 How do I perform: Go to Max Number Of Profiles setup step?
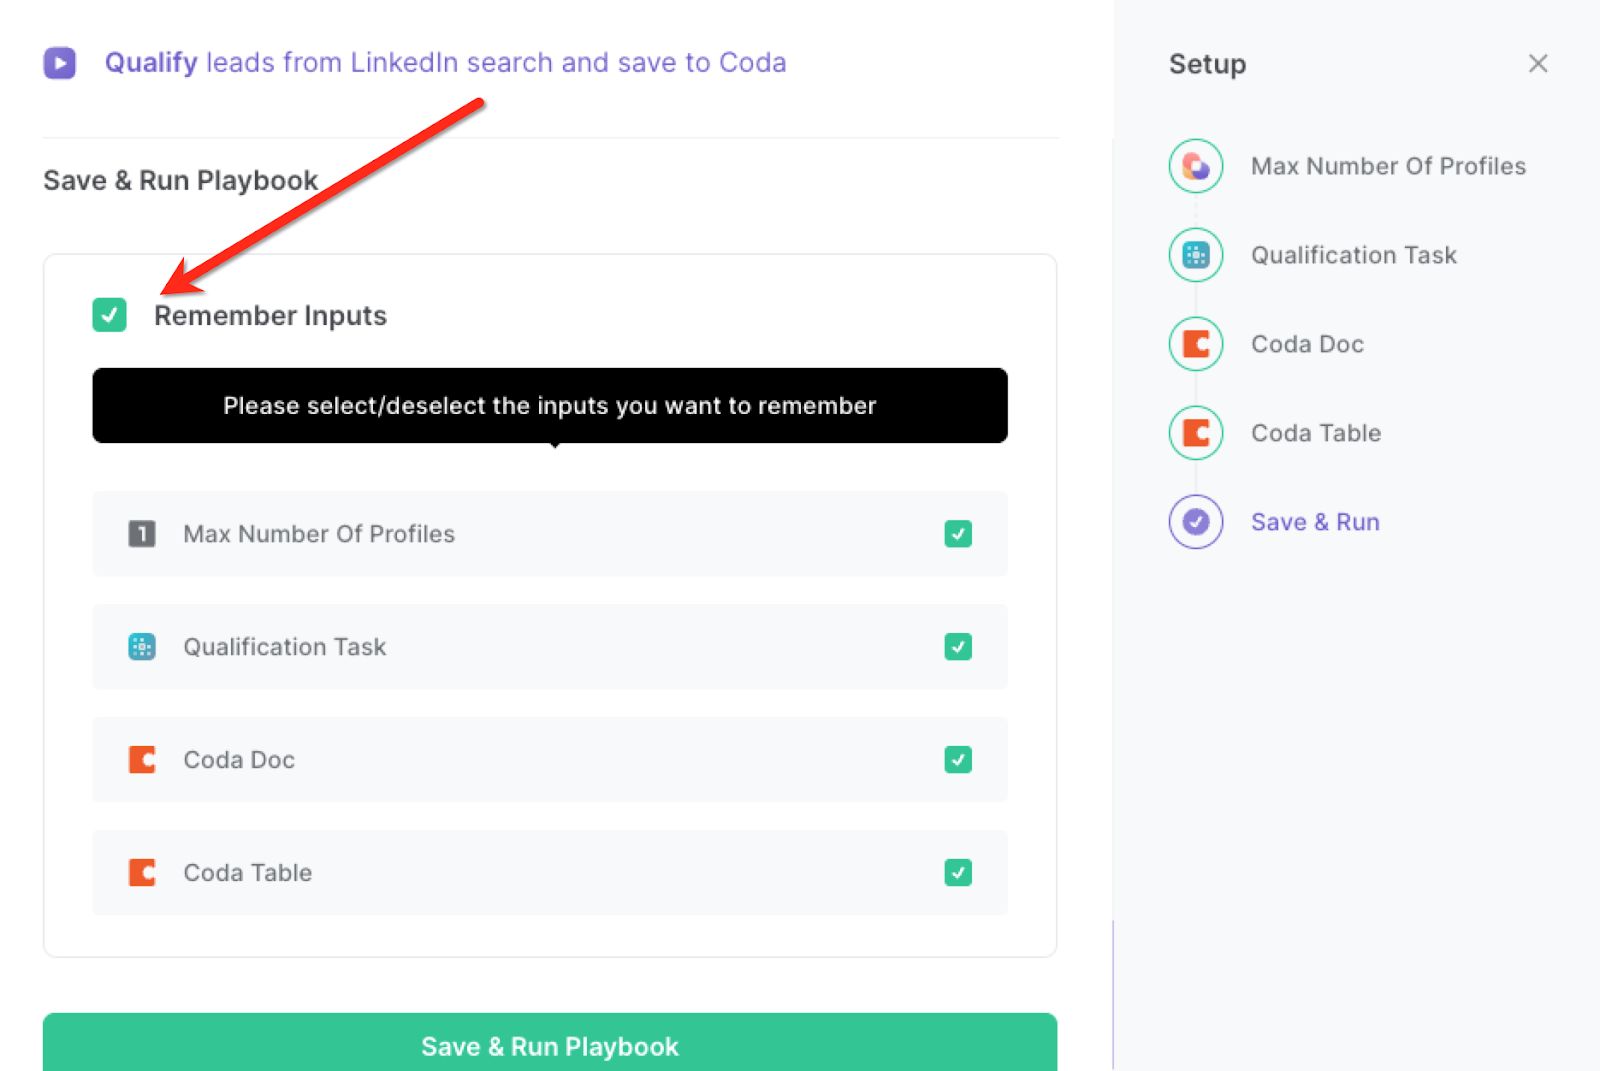pyautogui.click(x=1388, y=166)
